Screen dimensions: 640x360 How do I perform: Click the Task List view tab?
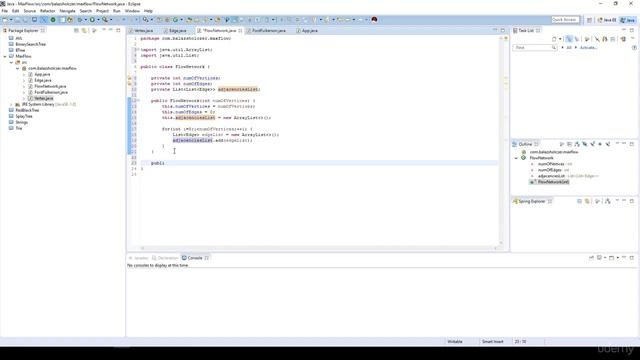(526, 31)
